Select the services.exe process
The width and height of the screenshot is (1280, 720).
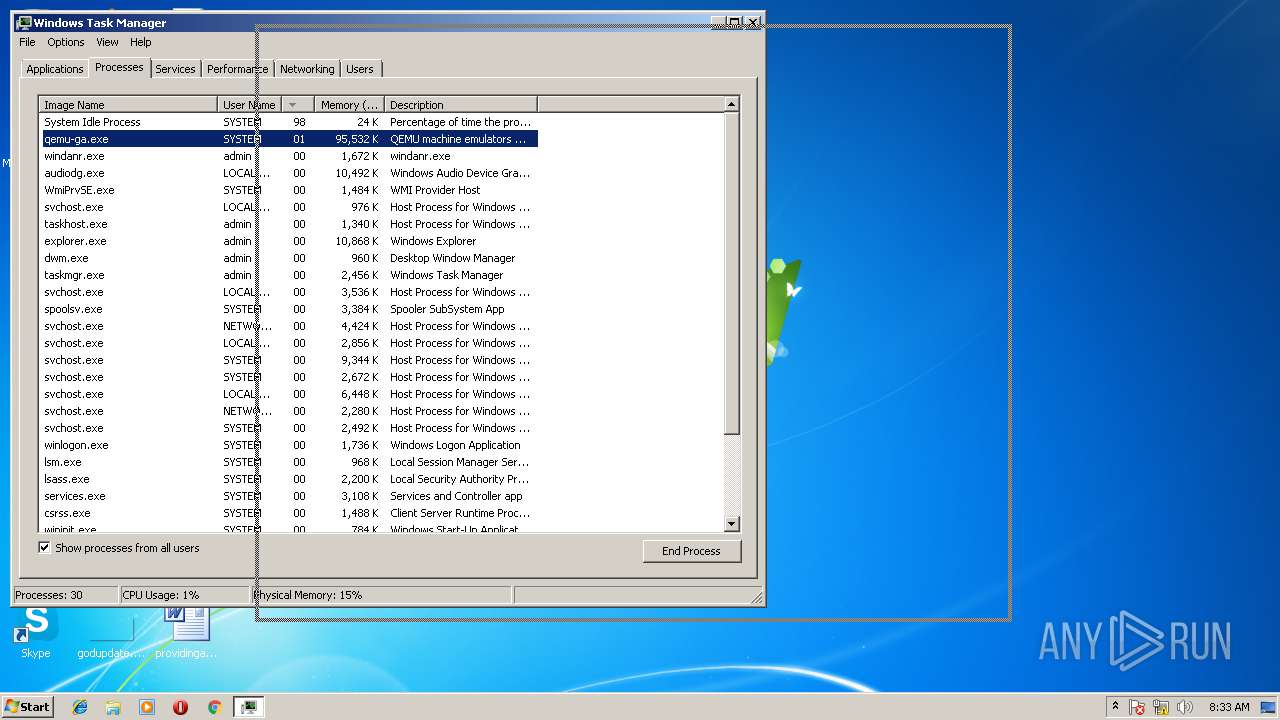pyautogui.click(x=290, y=496)
